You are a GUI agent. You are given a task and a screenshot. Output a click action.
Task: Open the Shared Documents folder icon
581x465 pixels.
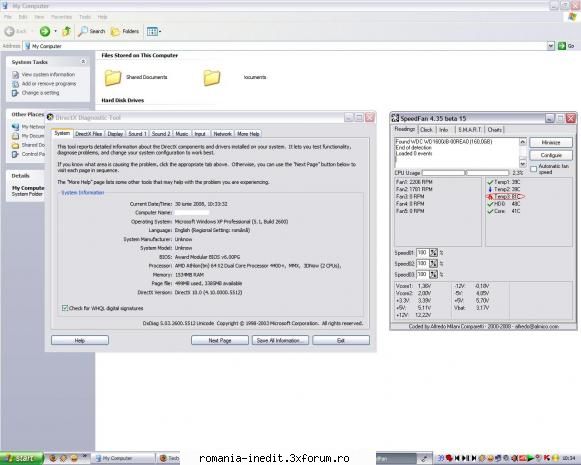[x=113, y=78]
